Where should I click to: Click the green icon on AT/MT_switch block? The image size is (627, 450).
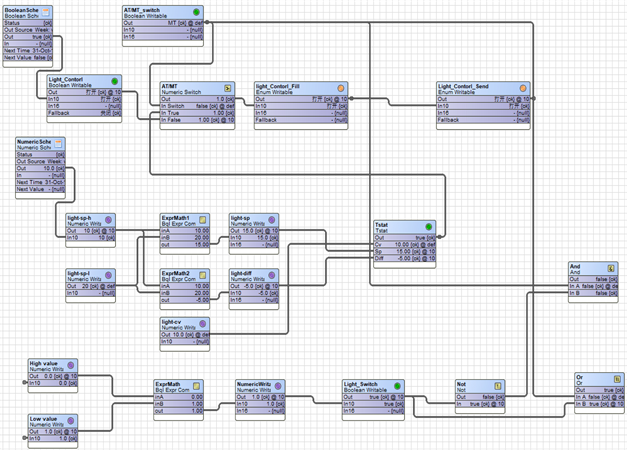click(195, 12)
